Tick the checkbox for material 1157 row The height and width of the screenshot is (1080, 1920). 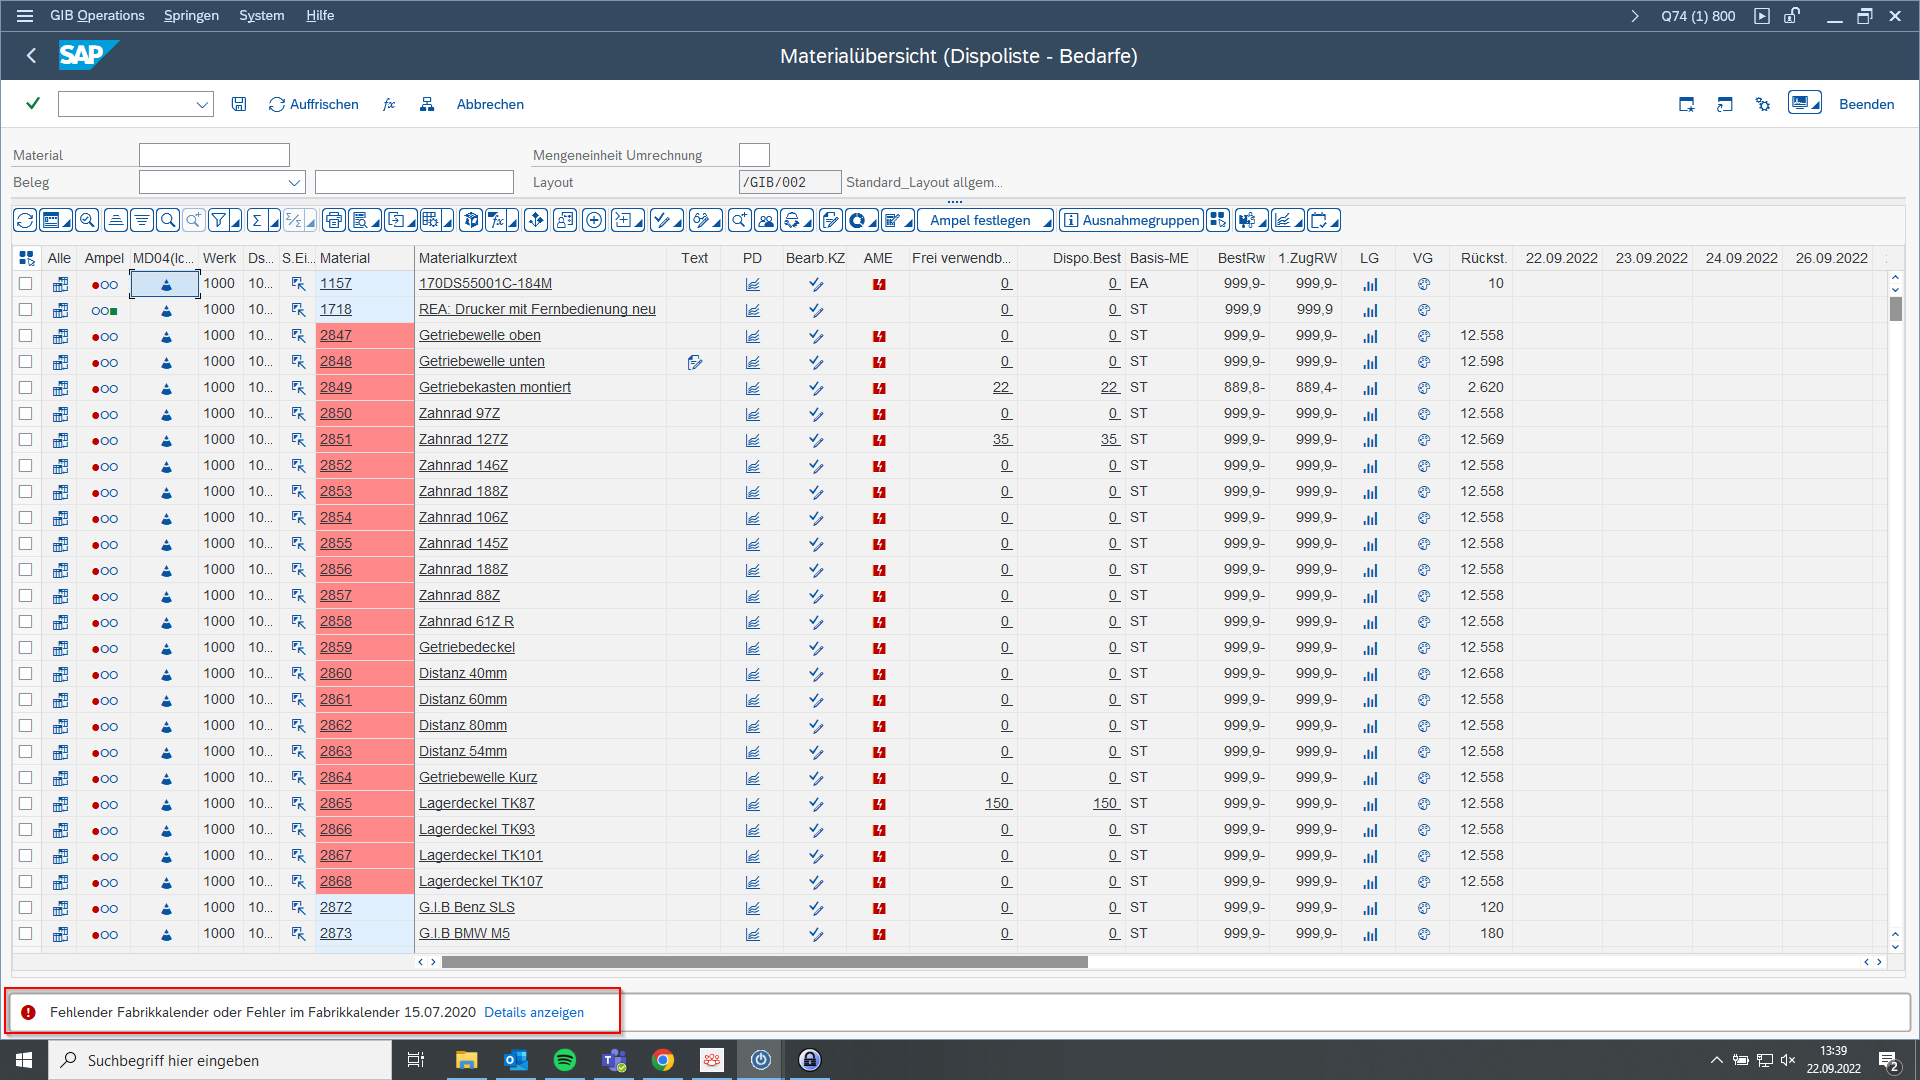point(26,284)
